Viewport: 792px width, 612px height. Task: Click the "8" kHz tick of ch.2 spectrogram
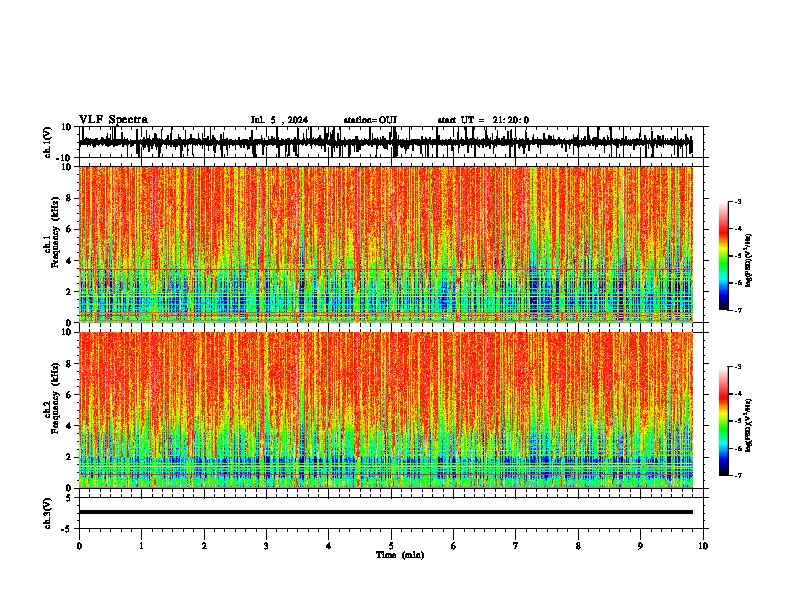(x=69, y=364)
